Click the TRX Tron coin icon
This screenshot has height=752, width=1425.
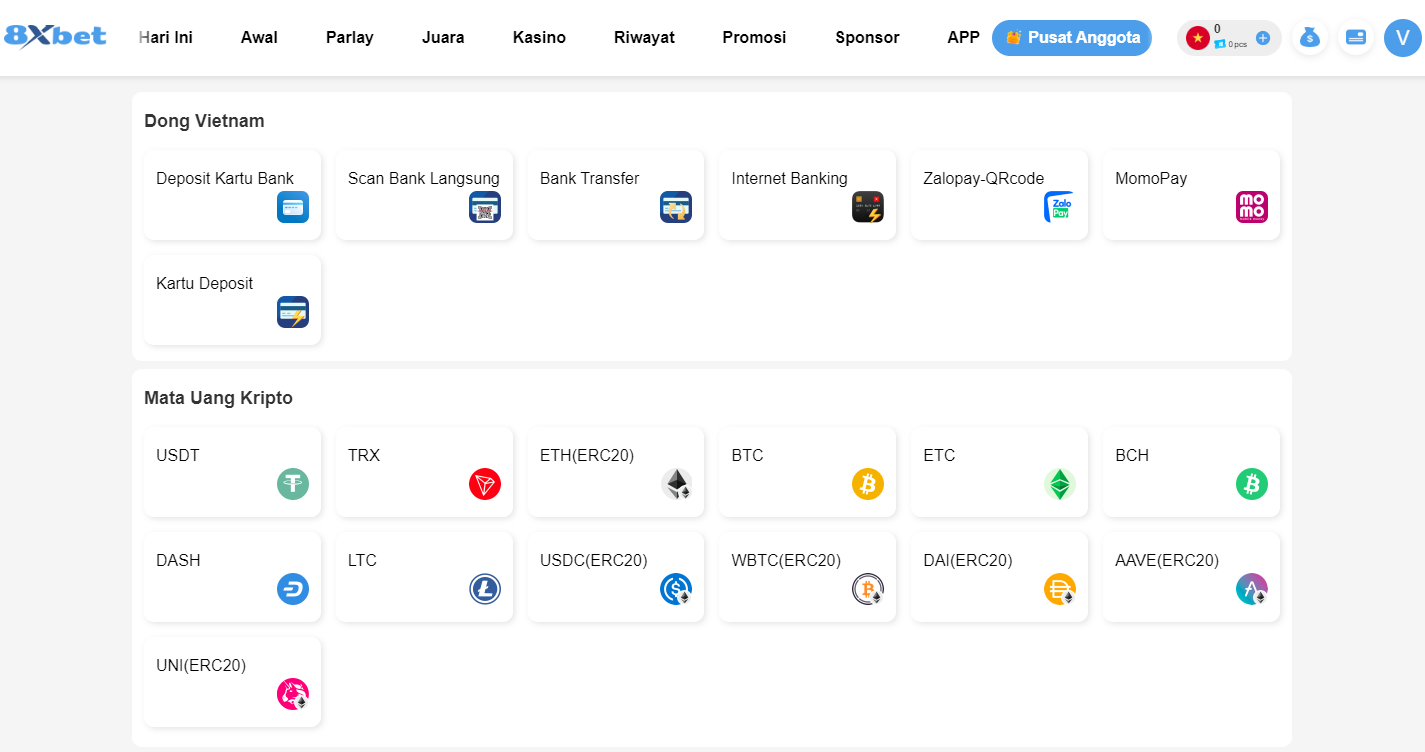pos(484,484)
